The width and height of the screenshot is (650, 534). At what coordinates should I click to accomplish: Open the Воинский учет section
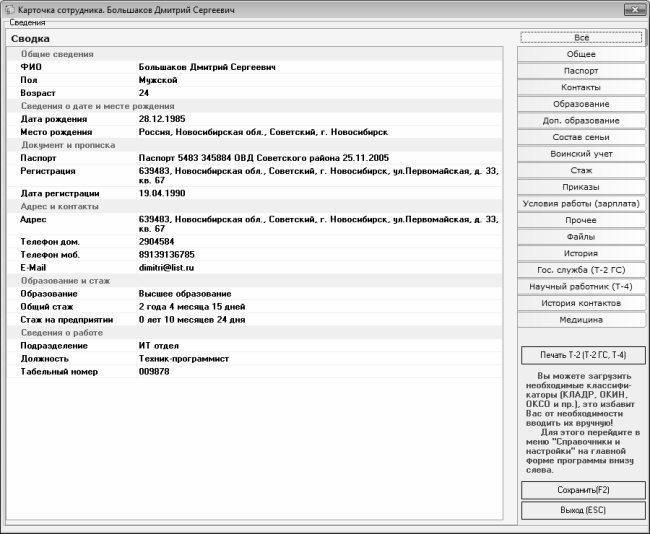click(581, 154)
